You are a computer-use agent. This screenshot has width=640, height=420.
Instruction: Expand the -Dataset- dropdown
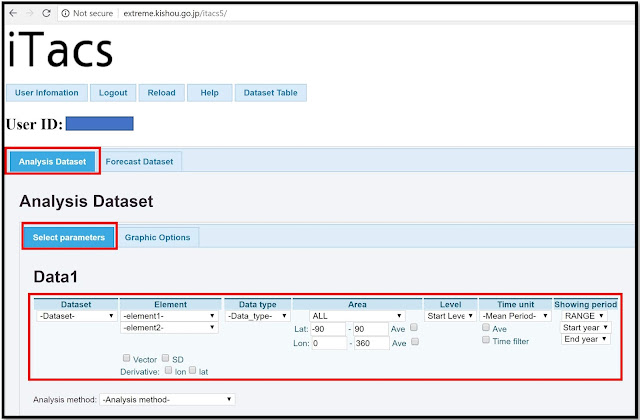click(76, 316)
